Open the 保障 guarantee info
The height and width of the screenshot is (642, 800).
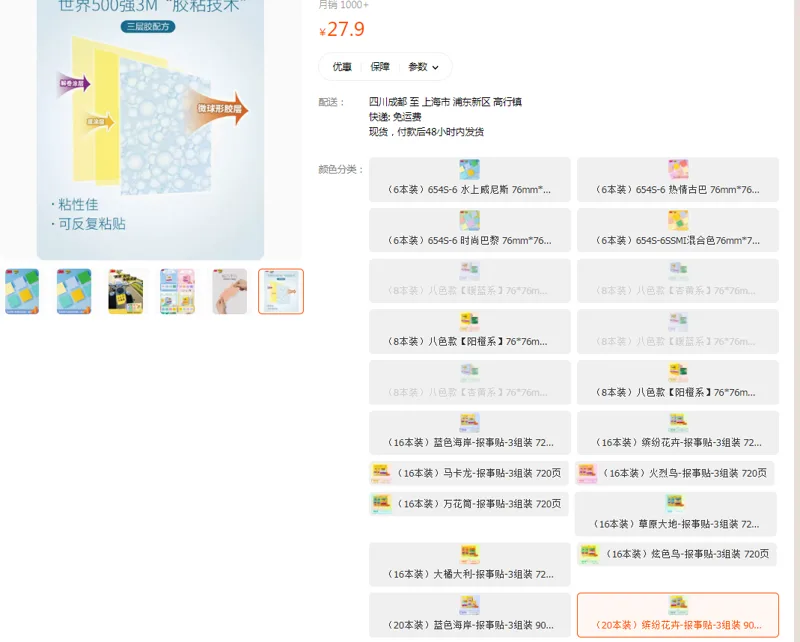point(380,67)
